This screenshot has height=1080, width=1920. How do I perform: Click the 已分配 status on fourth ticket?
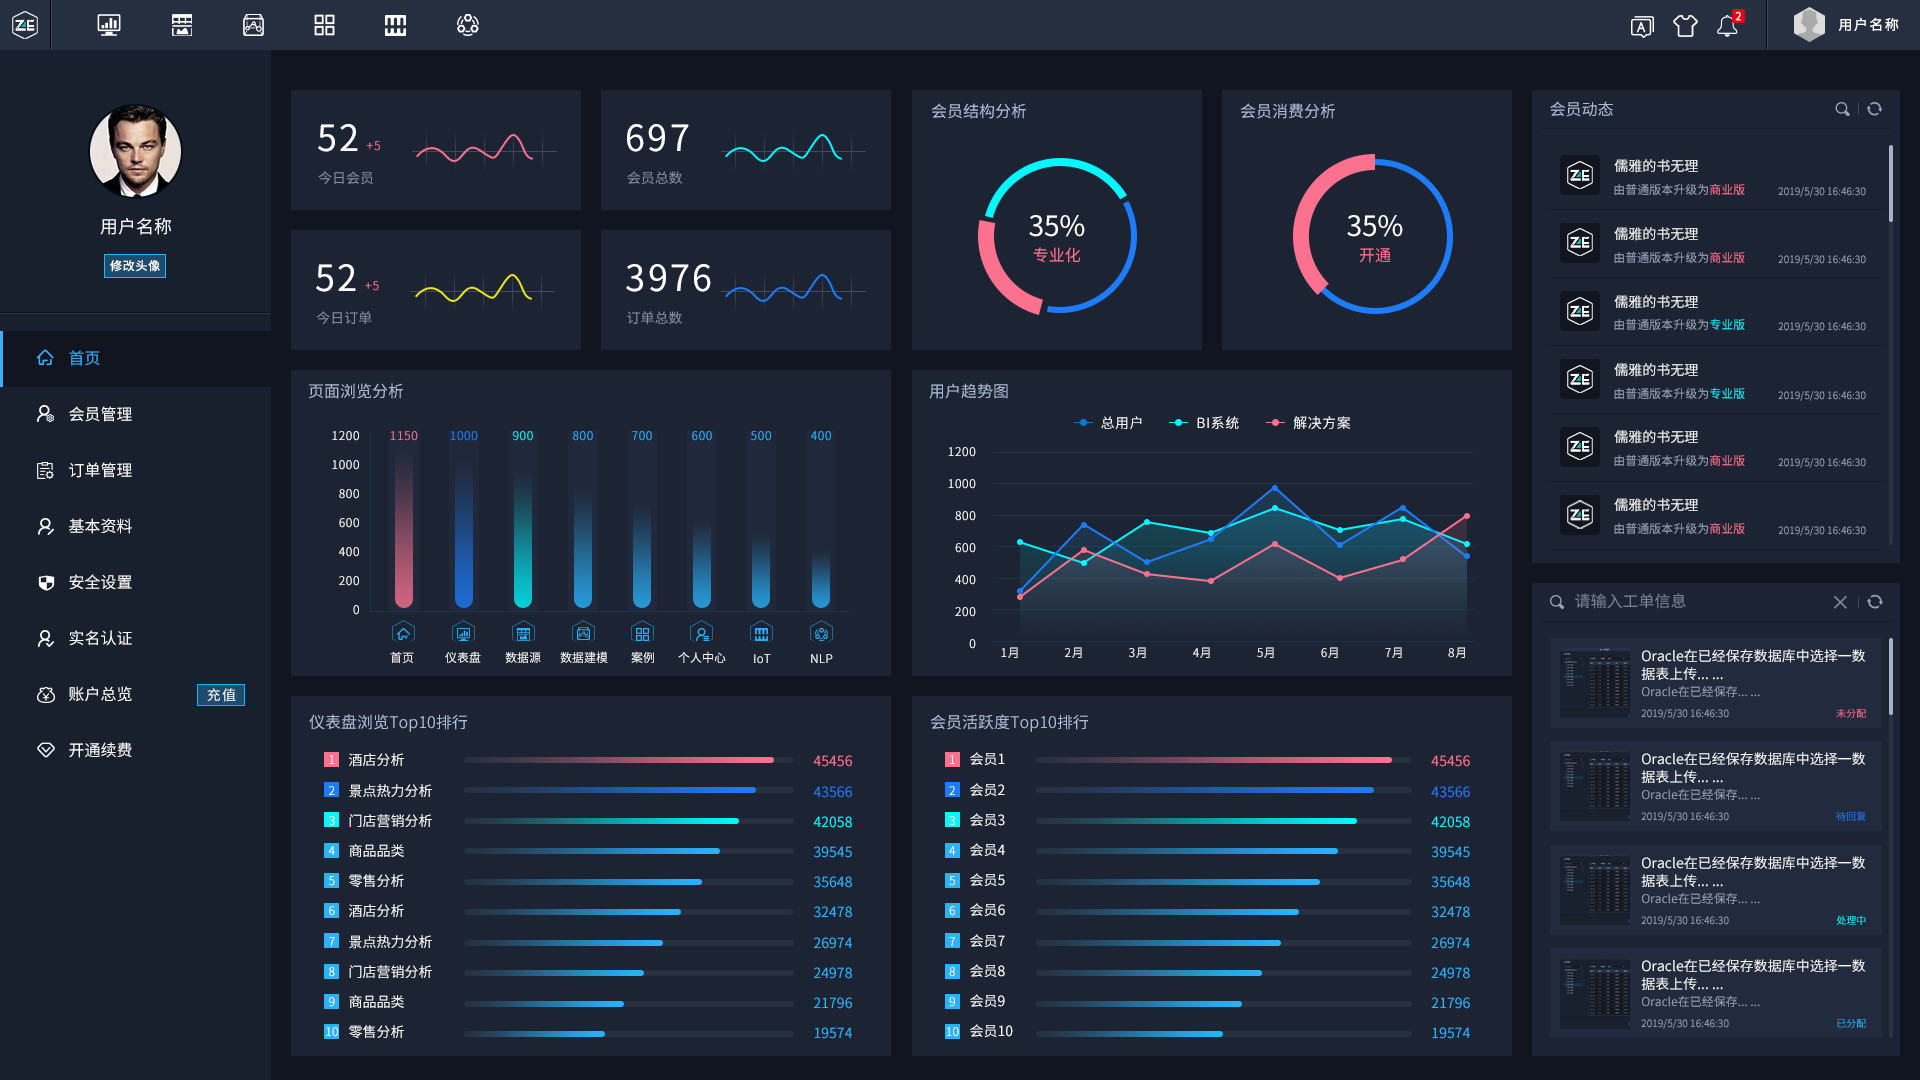1851,1024
